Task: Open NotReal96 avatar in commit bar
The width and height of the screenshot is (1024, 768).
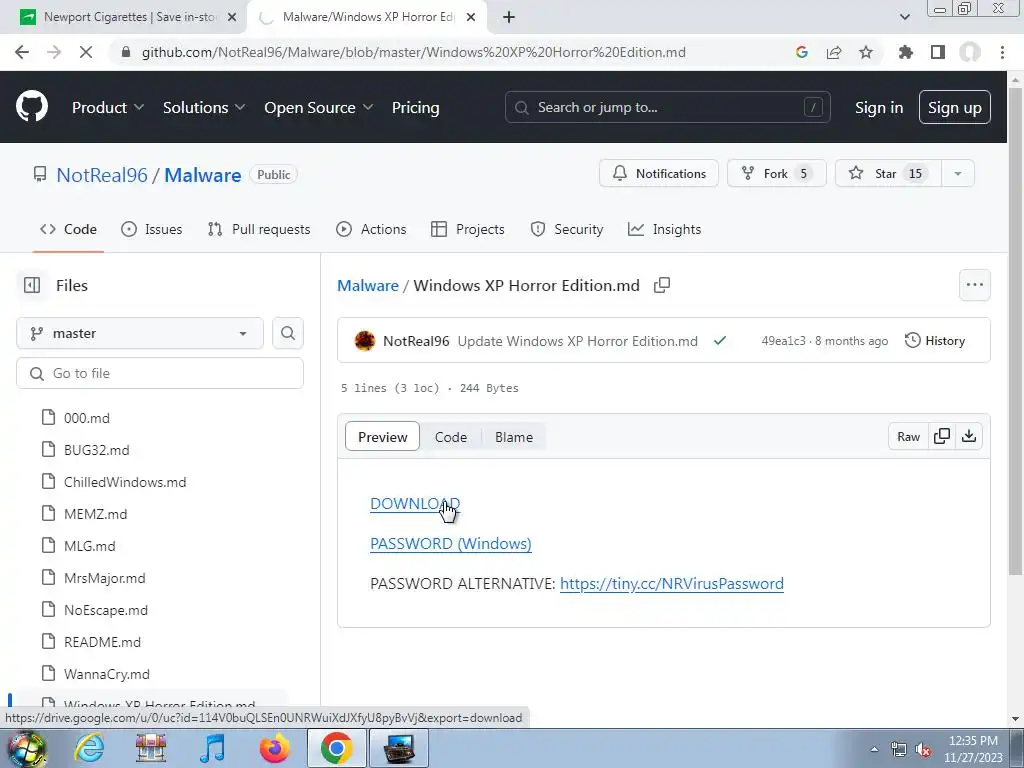Action: (364, 340)
